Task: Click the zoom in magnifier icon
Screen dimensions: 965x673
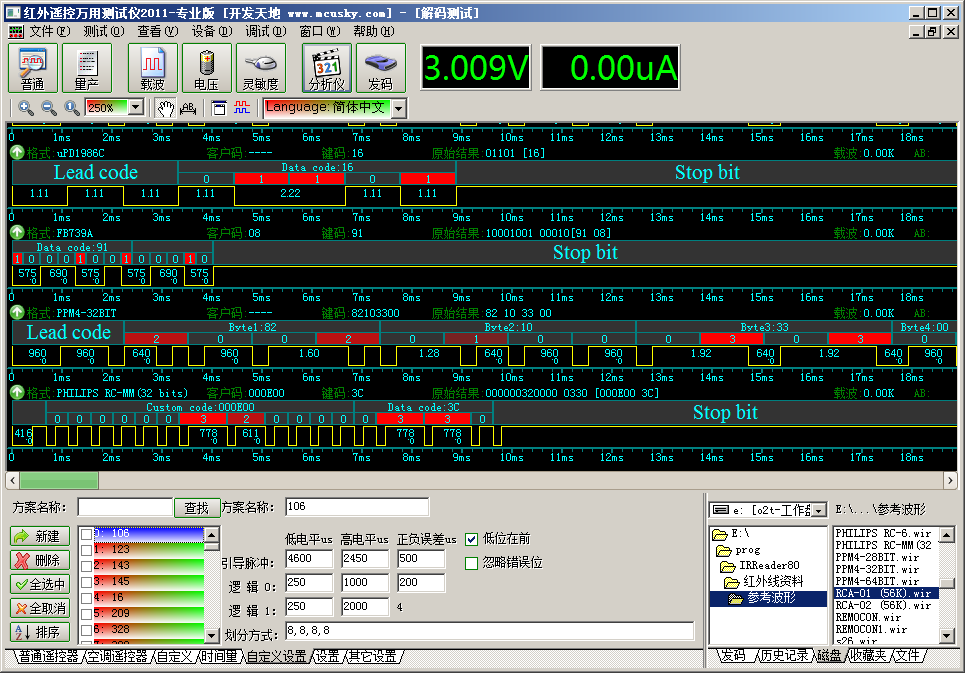Action: 25,108
